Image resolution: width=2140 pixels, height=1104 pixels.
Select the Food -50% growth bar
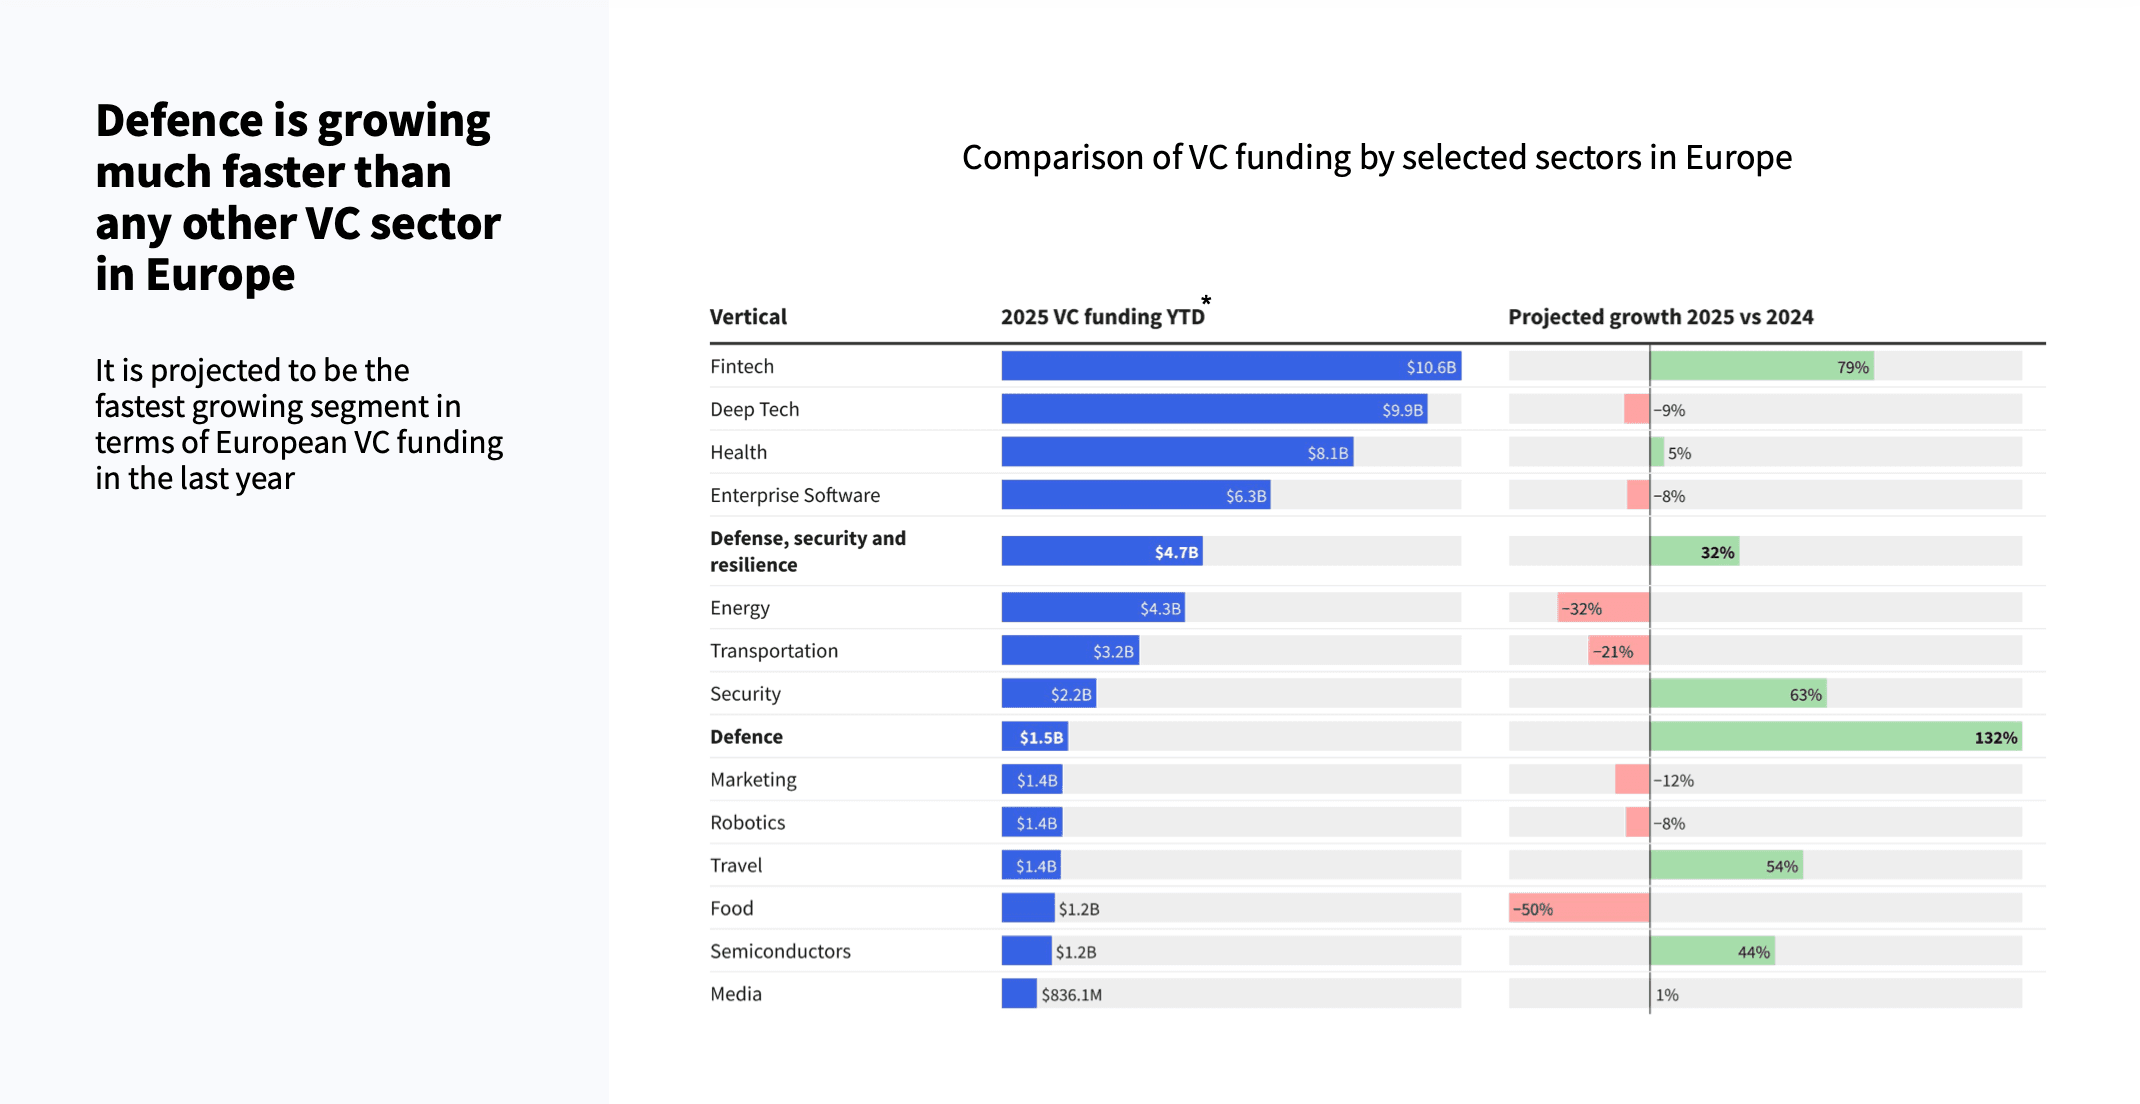point(1579,908)
